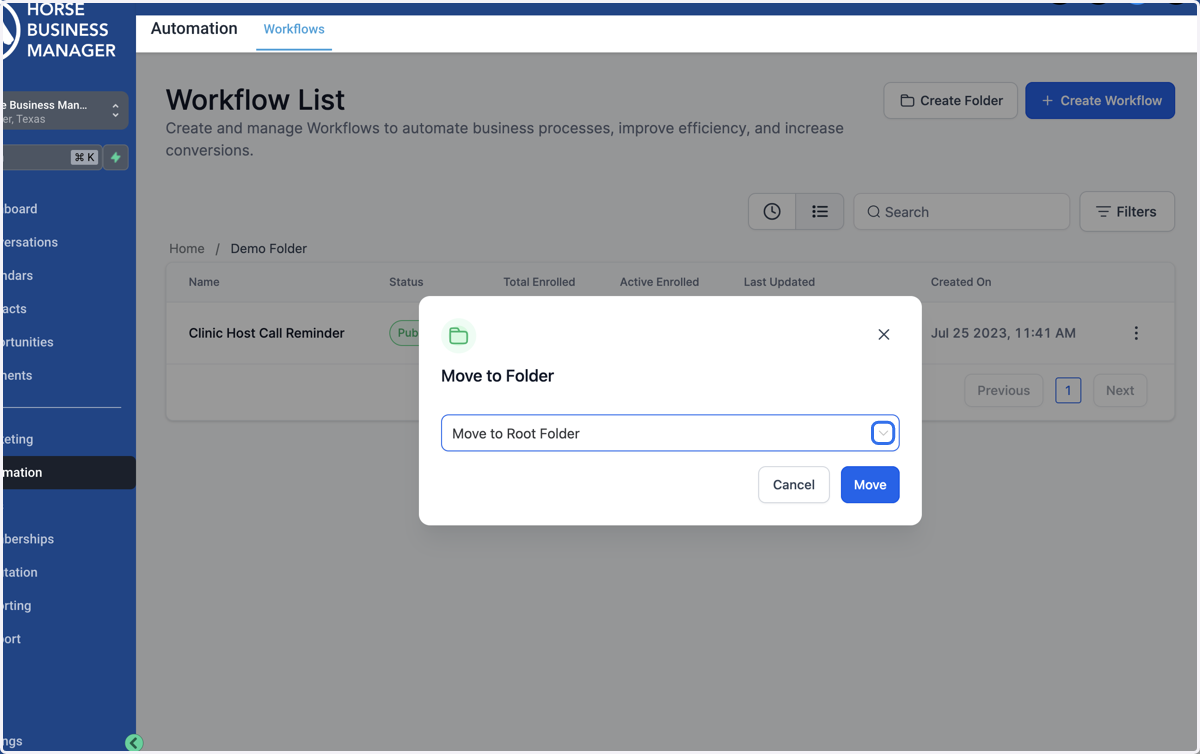Click the recent history clock icon
The image size is (1200, 754).
(772, 212)
